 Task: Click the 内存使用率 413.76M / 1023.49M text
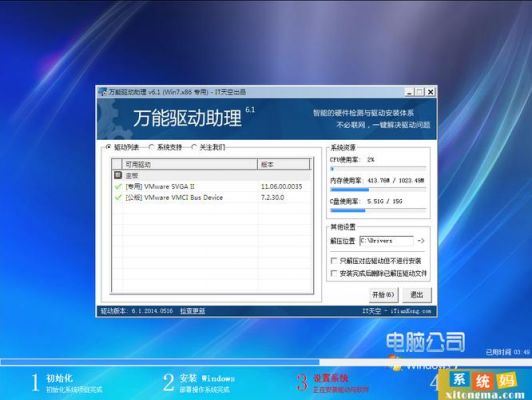tap(377, 180)
